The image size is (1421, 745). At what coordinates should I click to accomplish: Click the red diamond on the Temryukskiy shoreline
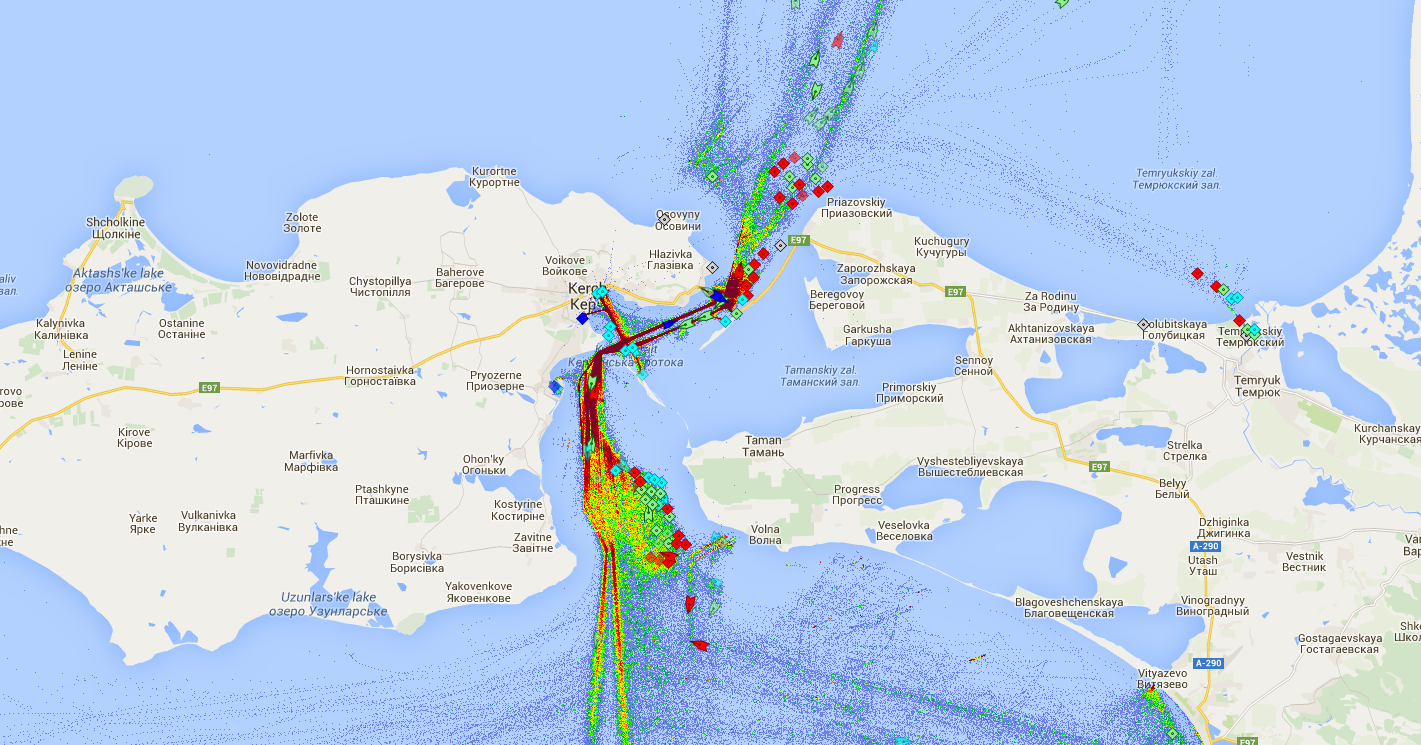click(1239, 320)
